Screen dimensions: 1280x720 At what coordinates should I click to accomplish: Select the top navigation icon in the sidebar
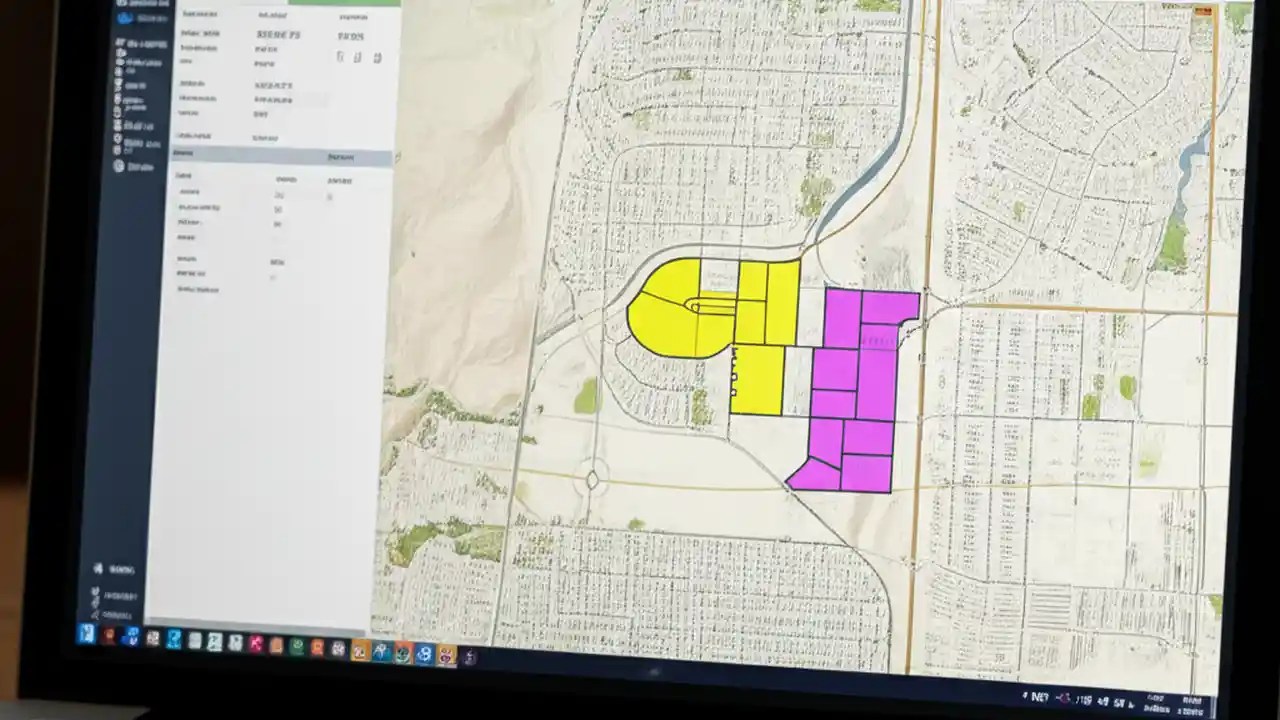coord(123,3)
